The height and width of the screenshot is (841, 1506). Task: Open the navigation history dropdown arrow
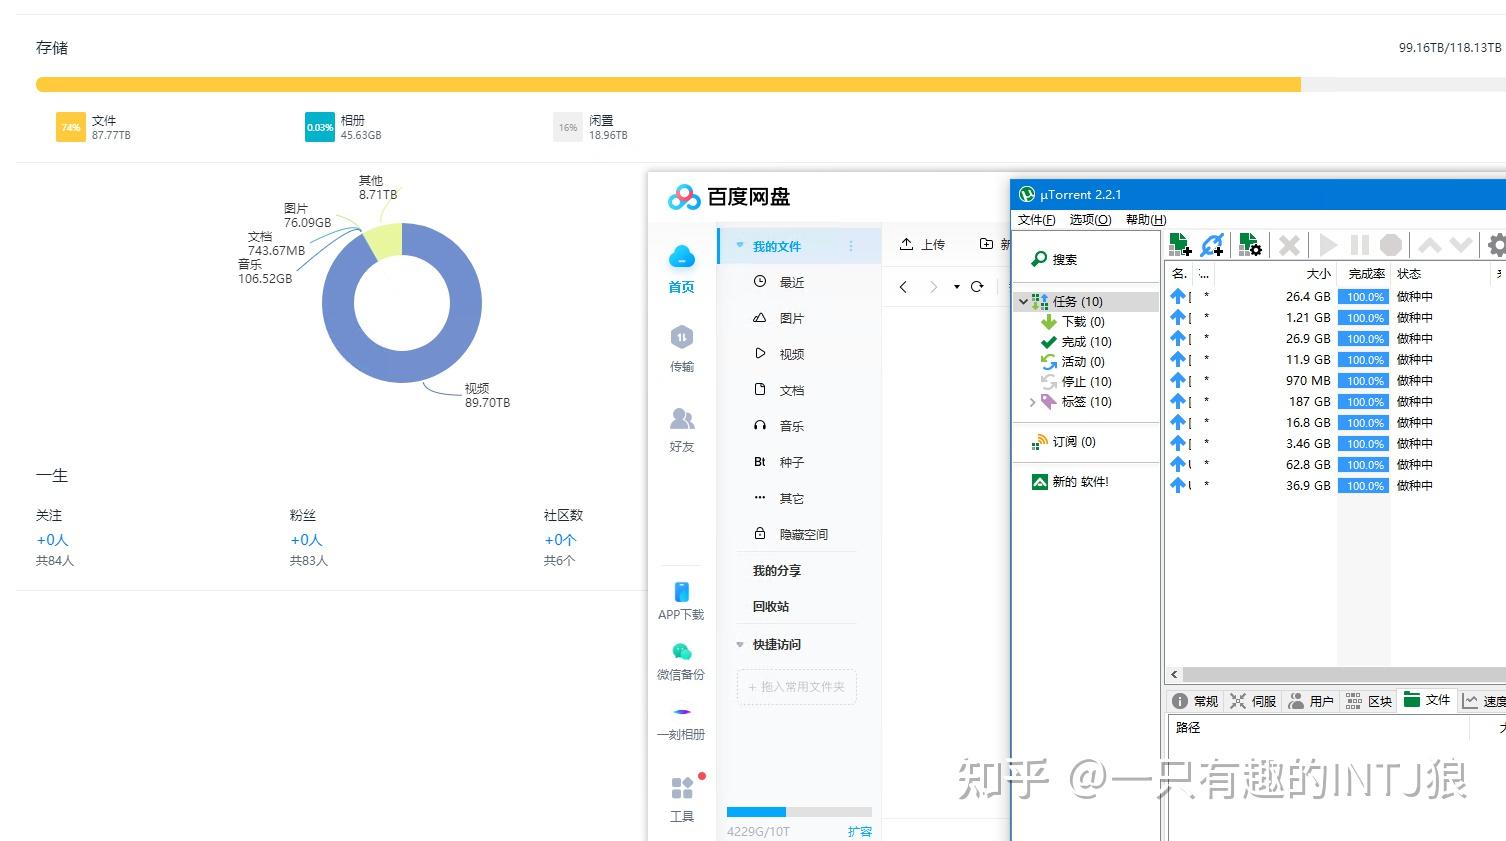pos(957,287)
